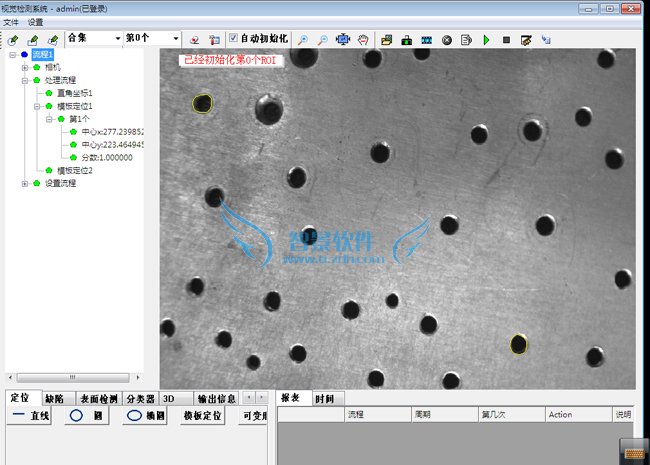650x465 pixels.
Task: Click the zoom out magnifier icon
Action: click(322, 40)
